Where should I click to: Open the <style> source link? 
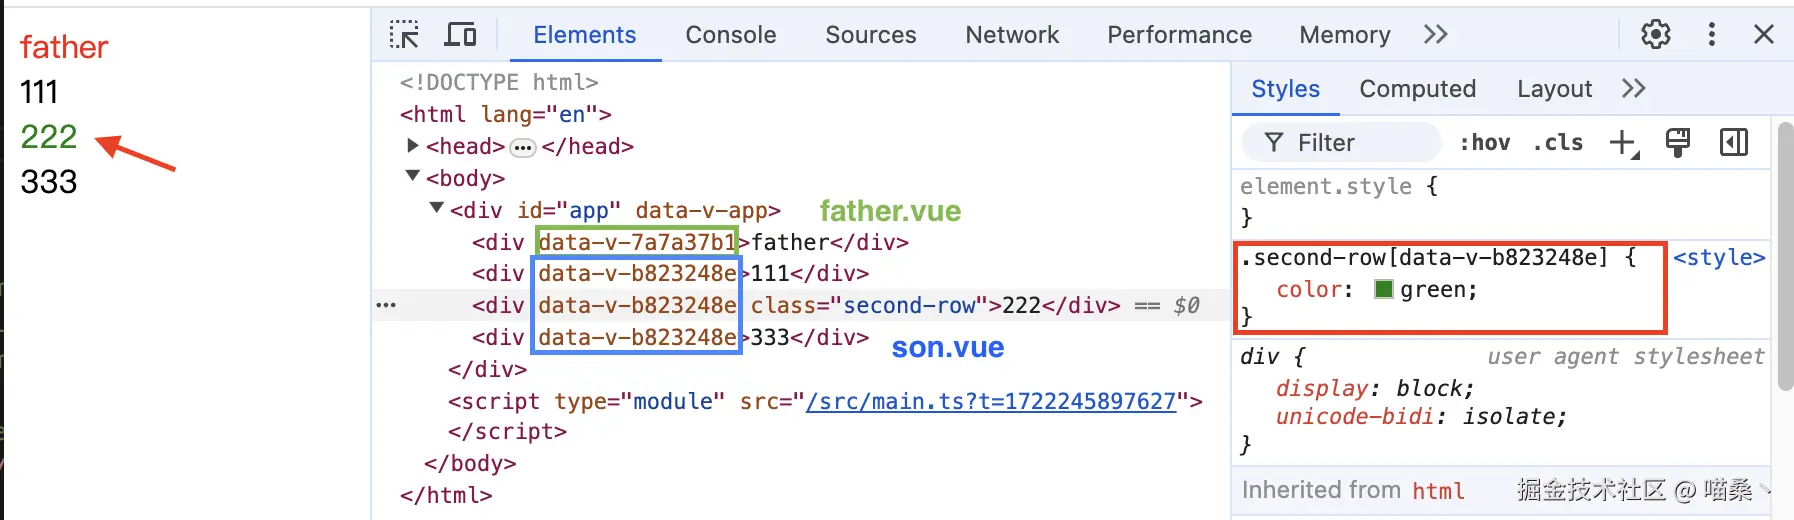pos(1718,257)
